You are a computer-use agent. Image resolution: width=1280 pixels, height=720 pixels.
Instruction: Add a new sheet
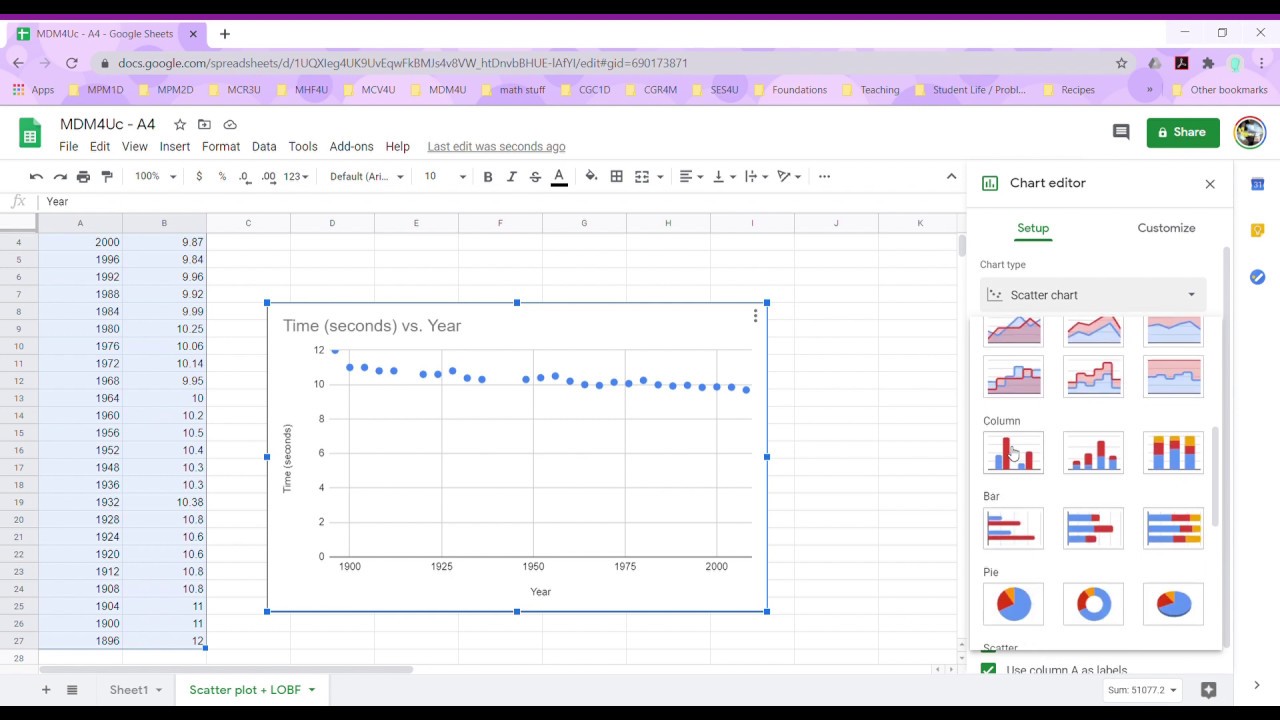coord(45,690)
